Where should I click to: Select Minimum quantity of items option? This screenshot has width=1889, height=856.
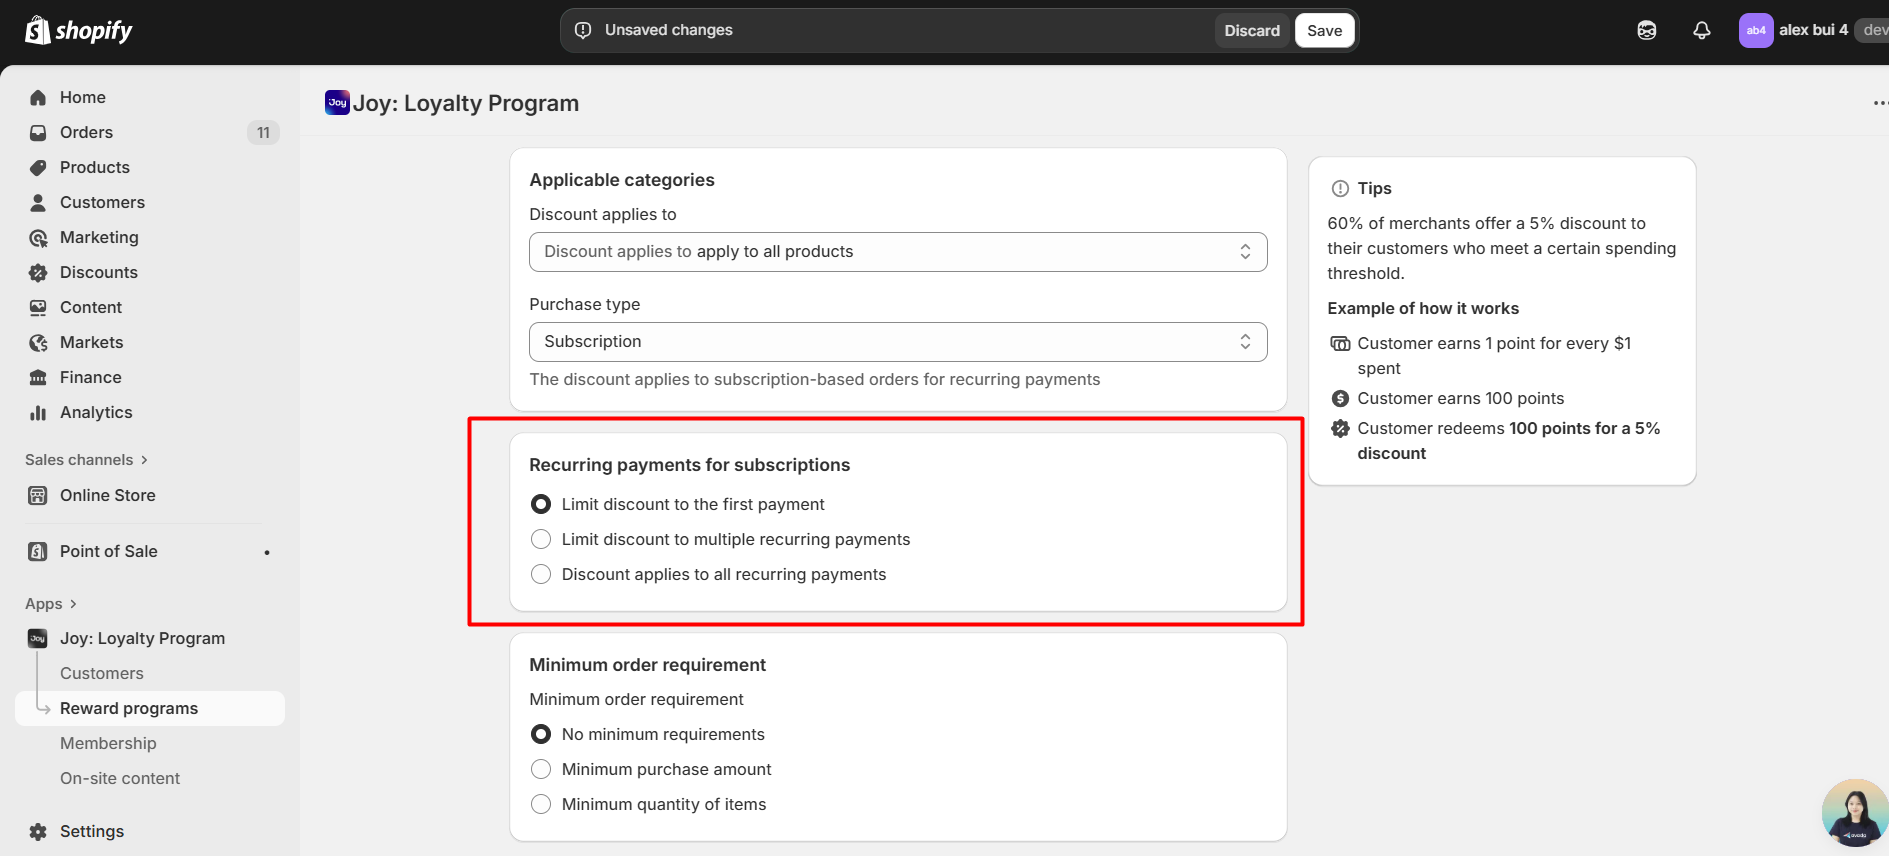pyautogui.click(x=541, y=805)
